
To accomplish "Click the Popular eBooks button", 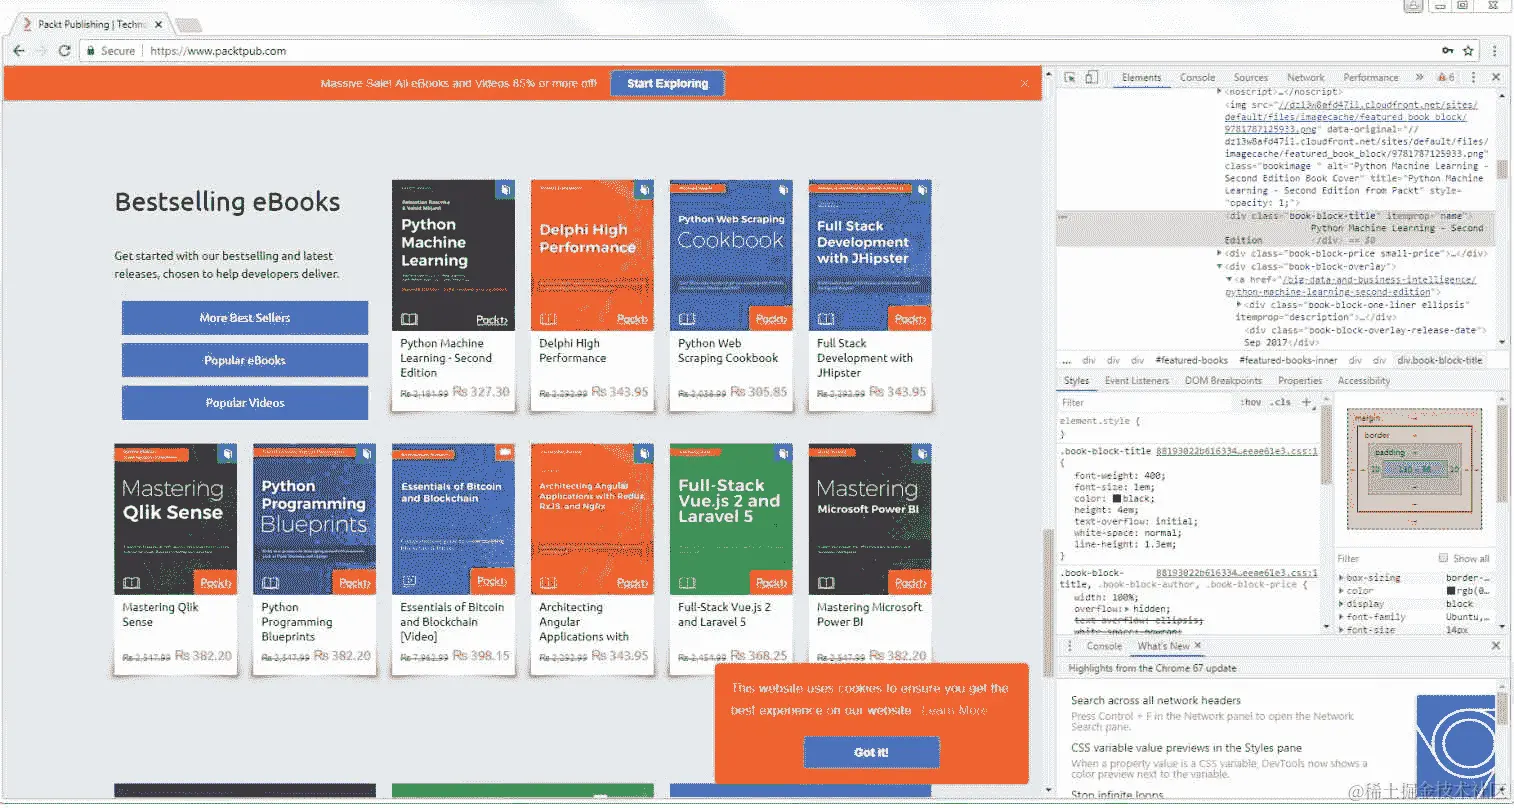I will 245,360.
